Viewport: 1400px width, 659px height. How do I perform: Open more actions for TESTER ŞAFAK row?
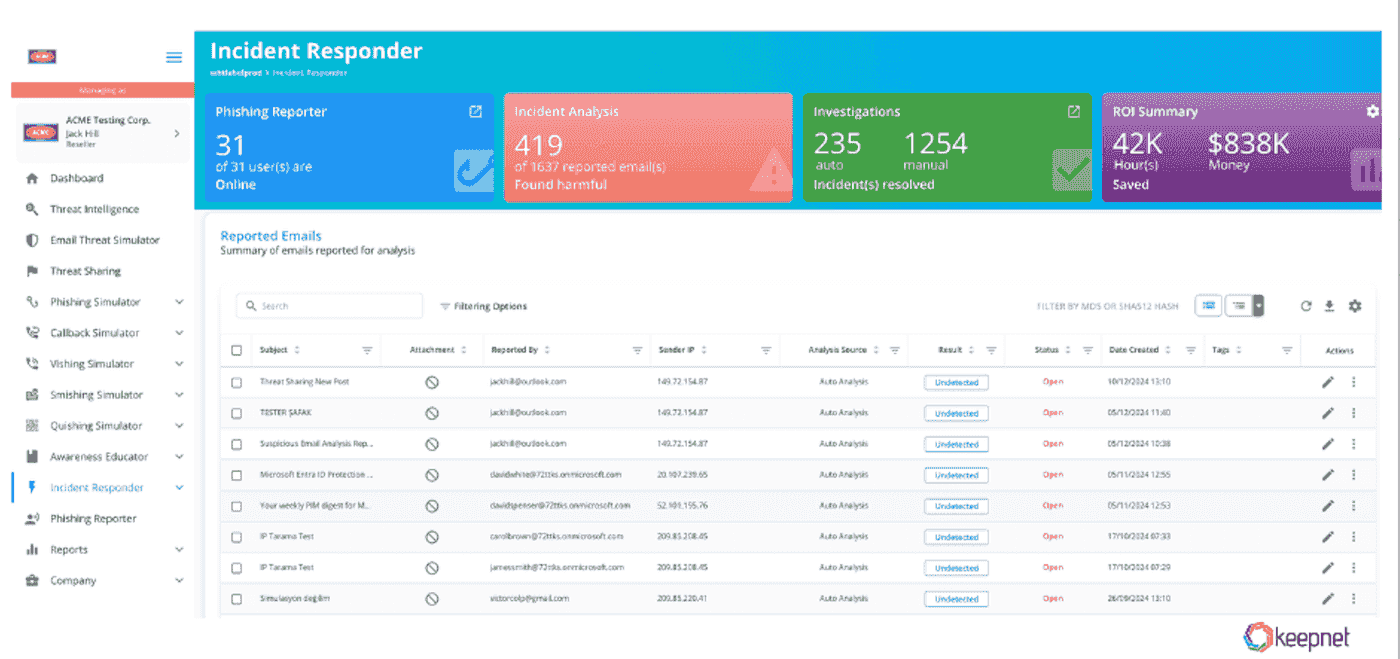tap(1354, 413)
